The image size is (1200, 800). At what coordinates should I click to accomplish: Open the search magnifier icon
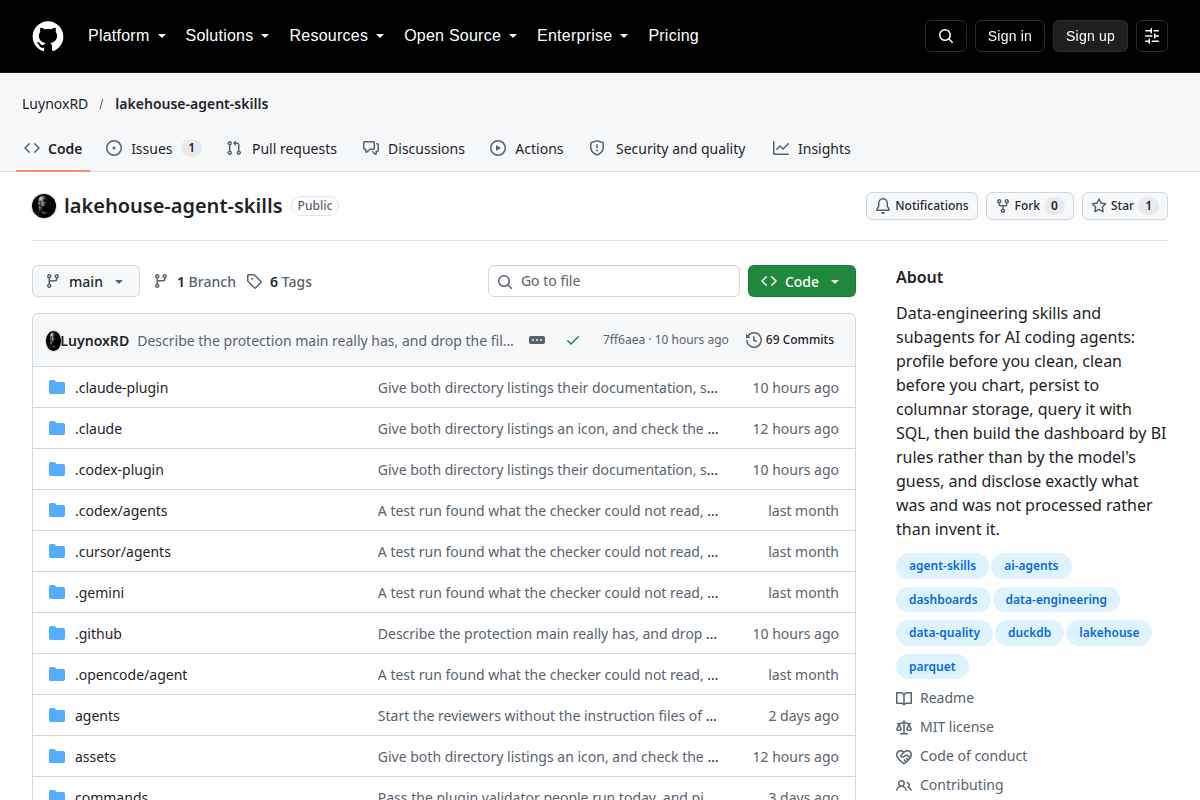coord(946,36)
